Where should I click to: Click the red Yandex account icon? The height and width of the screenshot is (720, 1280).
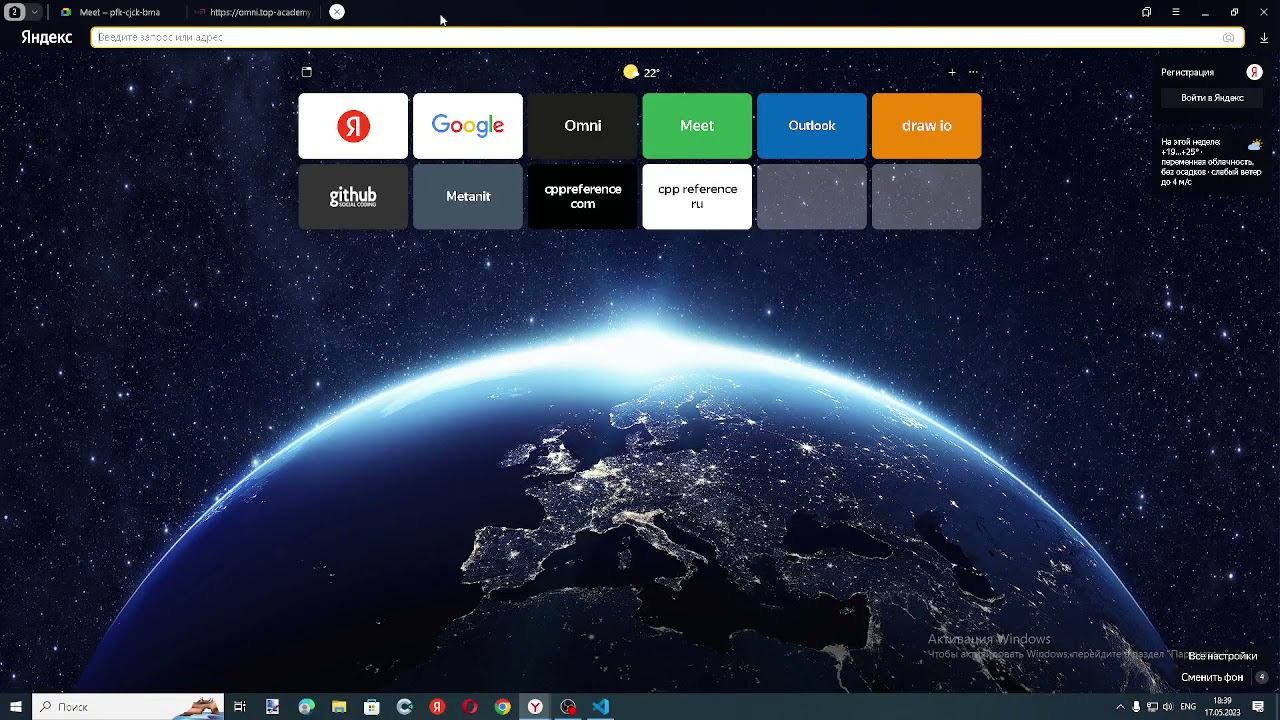(x=1254, y=72)
